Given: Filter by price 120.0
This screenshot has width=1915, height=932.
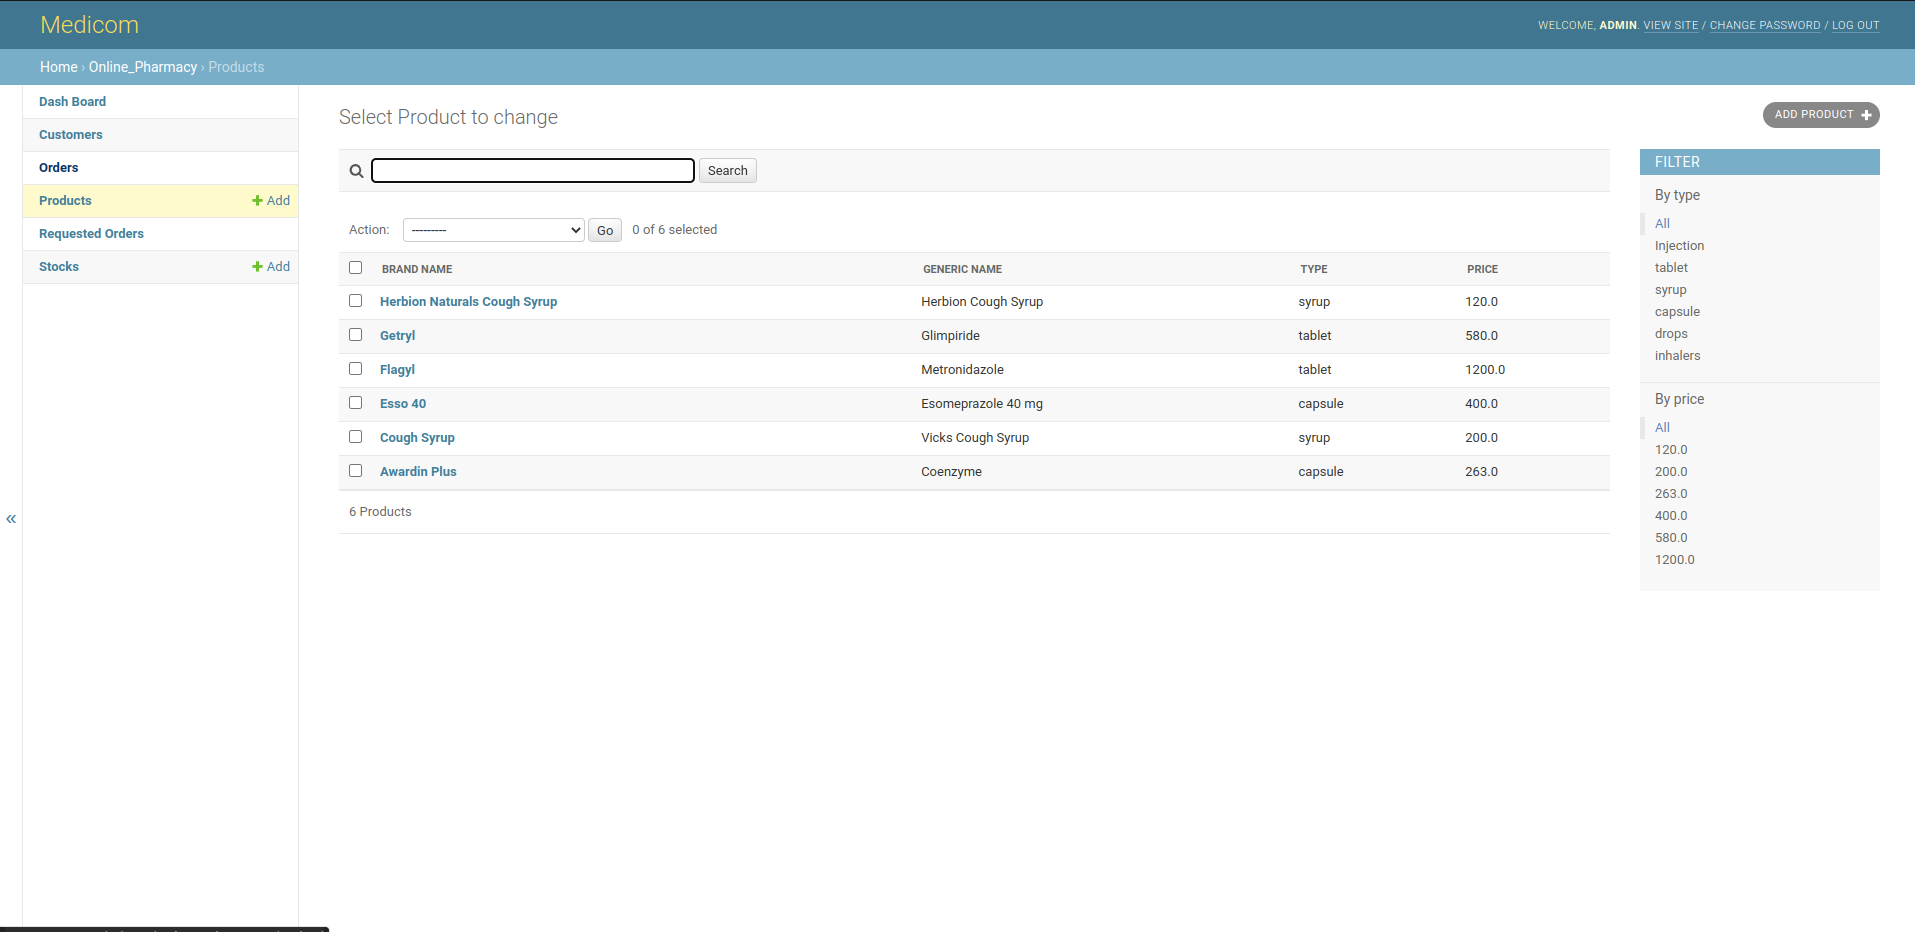Looking at the screenshot, I should point(1671,450).
